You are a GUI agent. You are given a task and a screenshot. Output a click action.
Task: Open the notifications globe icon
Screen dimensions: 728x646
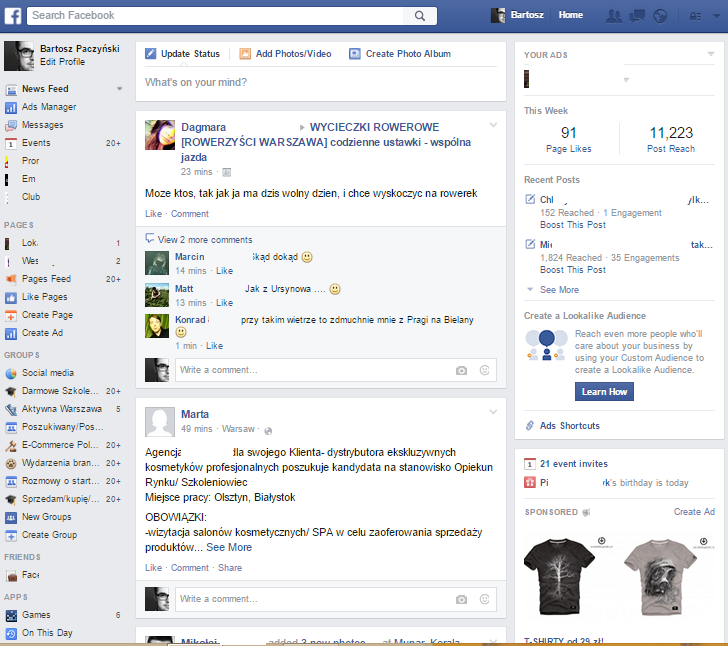(x=660, y=16)
